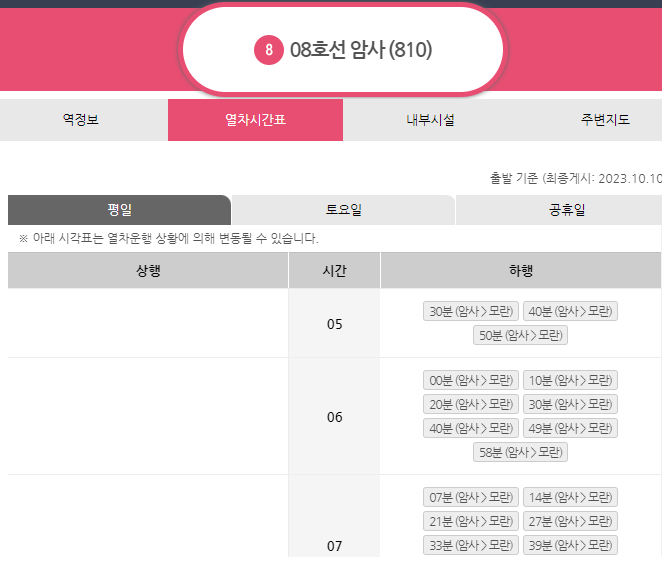The image size is (662, 566).
Task: Select the 06시 00분 (암사>모란) train
Action: point(471,380)
